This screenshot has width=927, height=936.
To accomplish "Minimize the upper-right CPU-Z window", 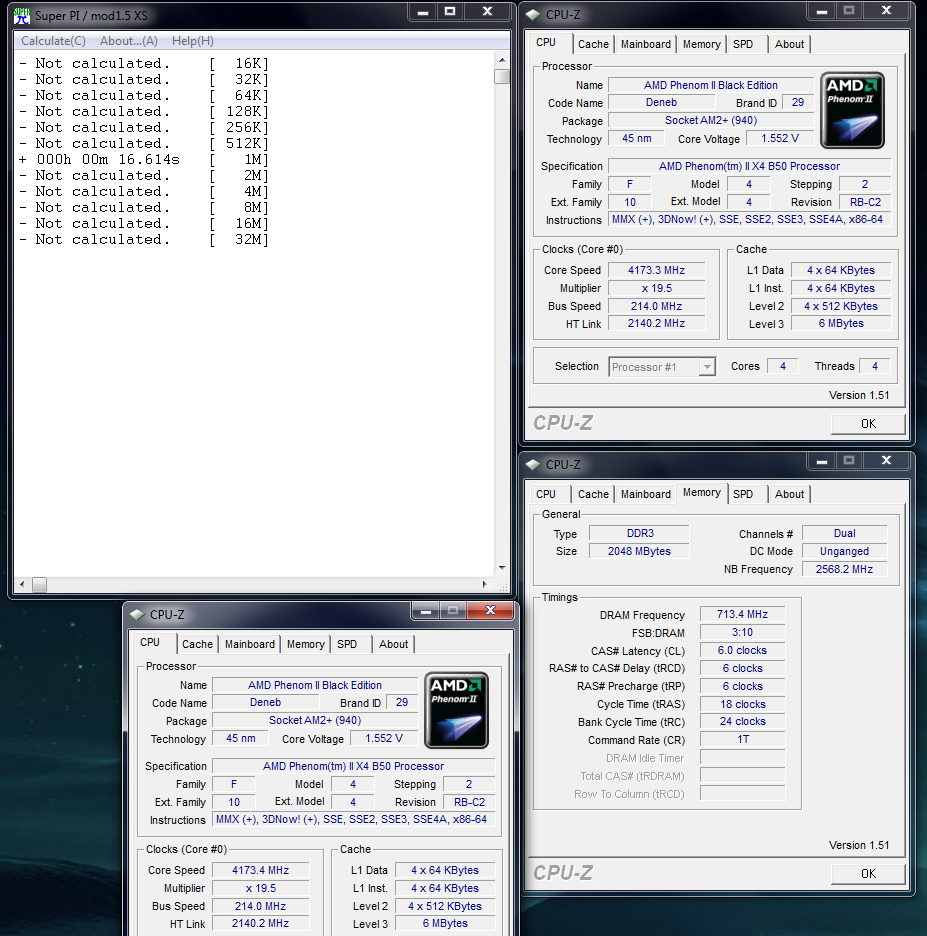I will [x=822, y=11].
